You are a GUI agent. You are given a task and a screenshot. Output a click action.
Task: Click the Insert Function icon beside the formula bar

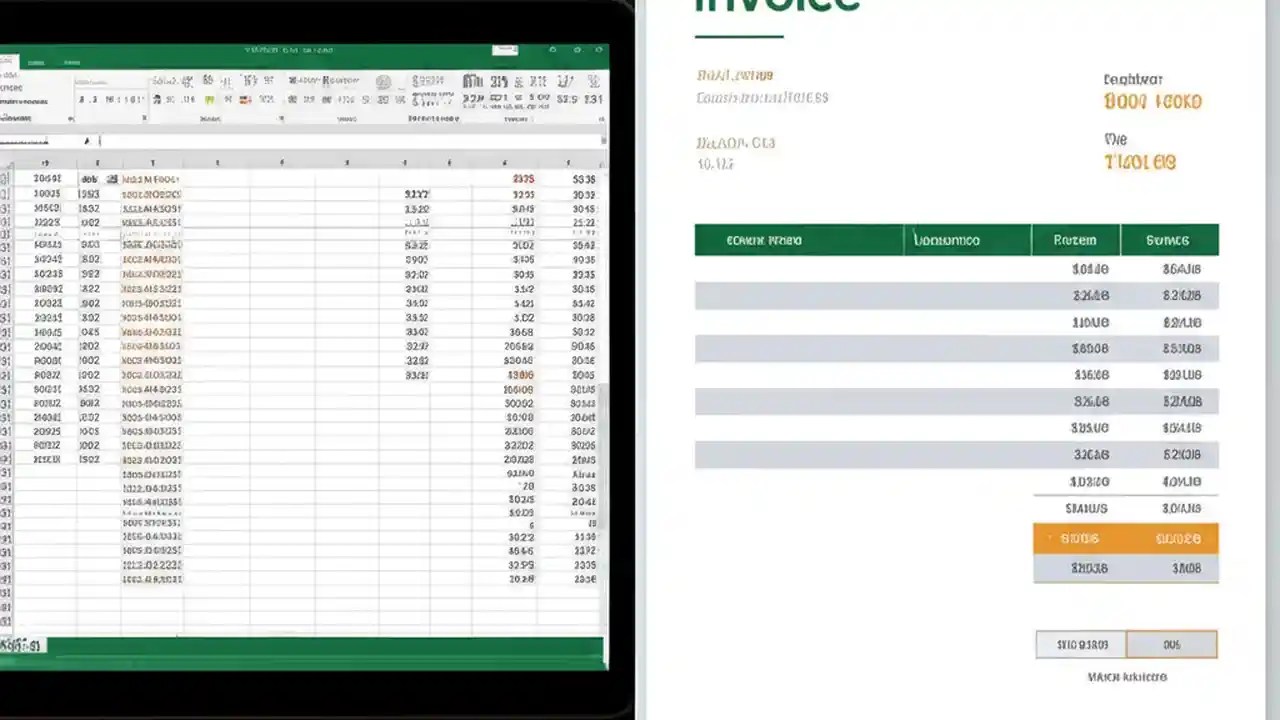(x=88, y=140)
